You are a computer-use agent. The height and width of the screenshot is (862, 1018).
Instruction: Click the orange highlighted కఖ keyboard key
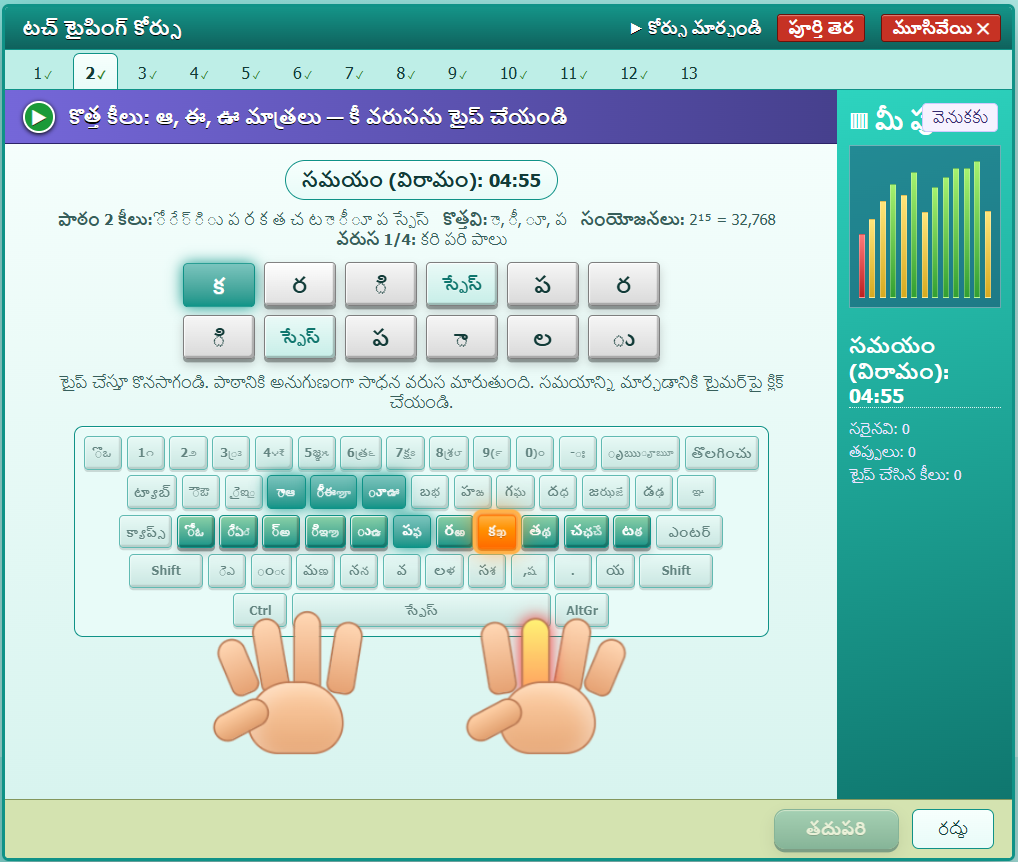[x=497, y=532]
